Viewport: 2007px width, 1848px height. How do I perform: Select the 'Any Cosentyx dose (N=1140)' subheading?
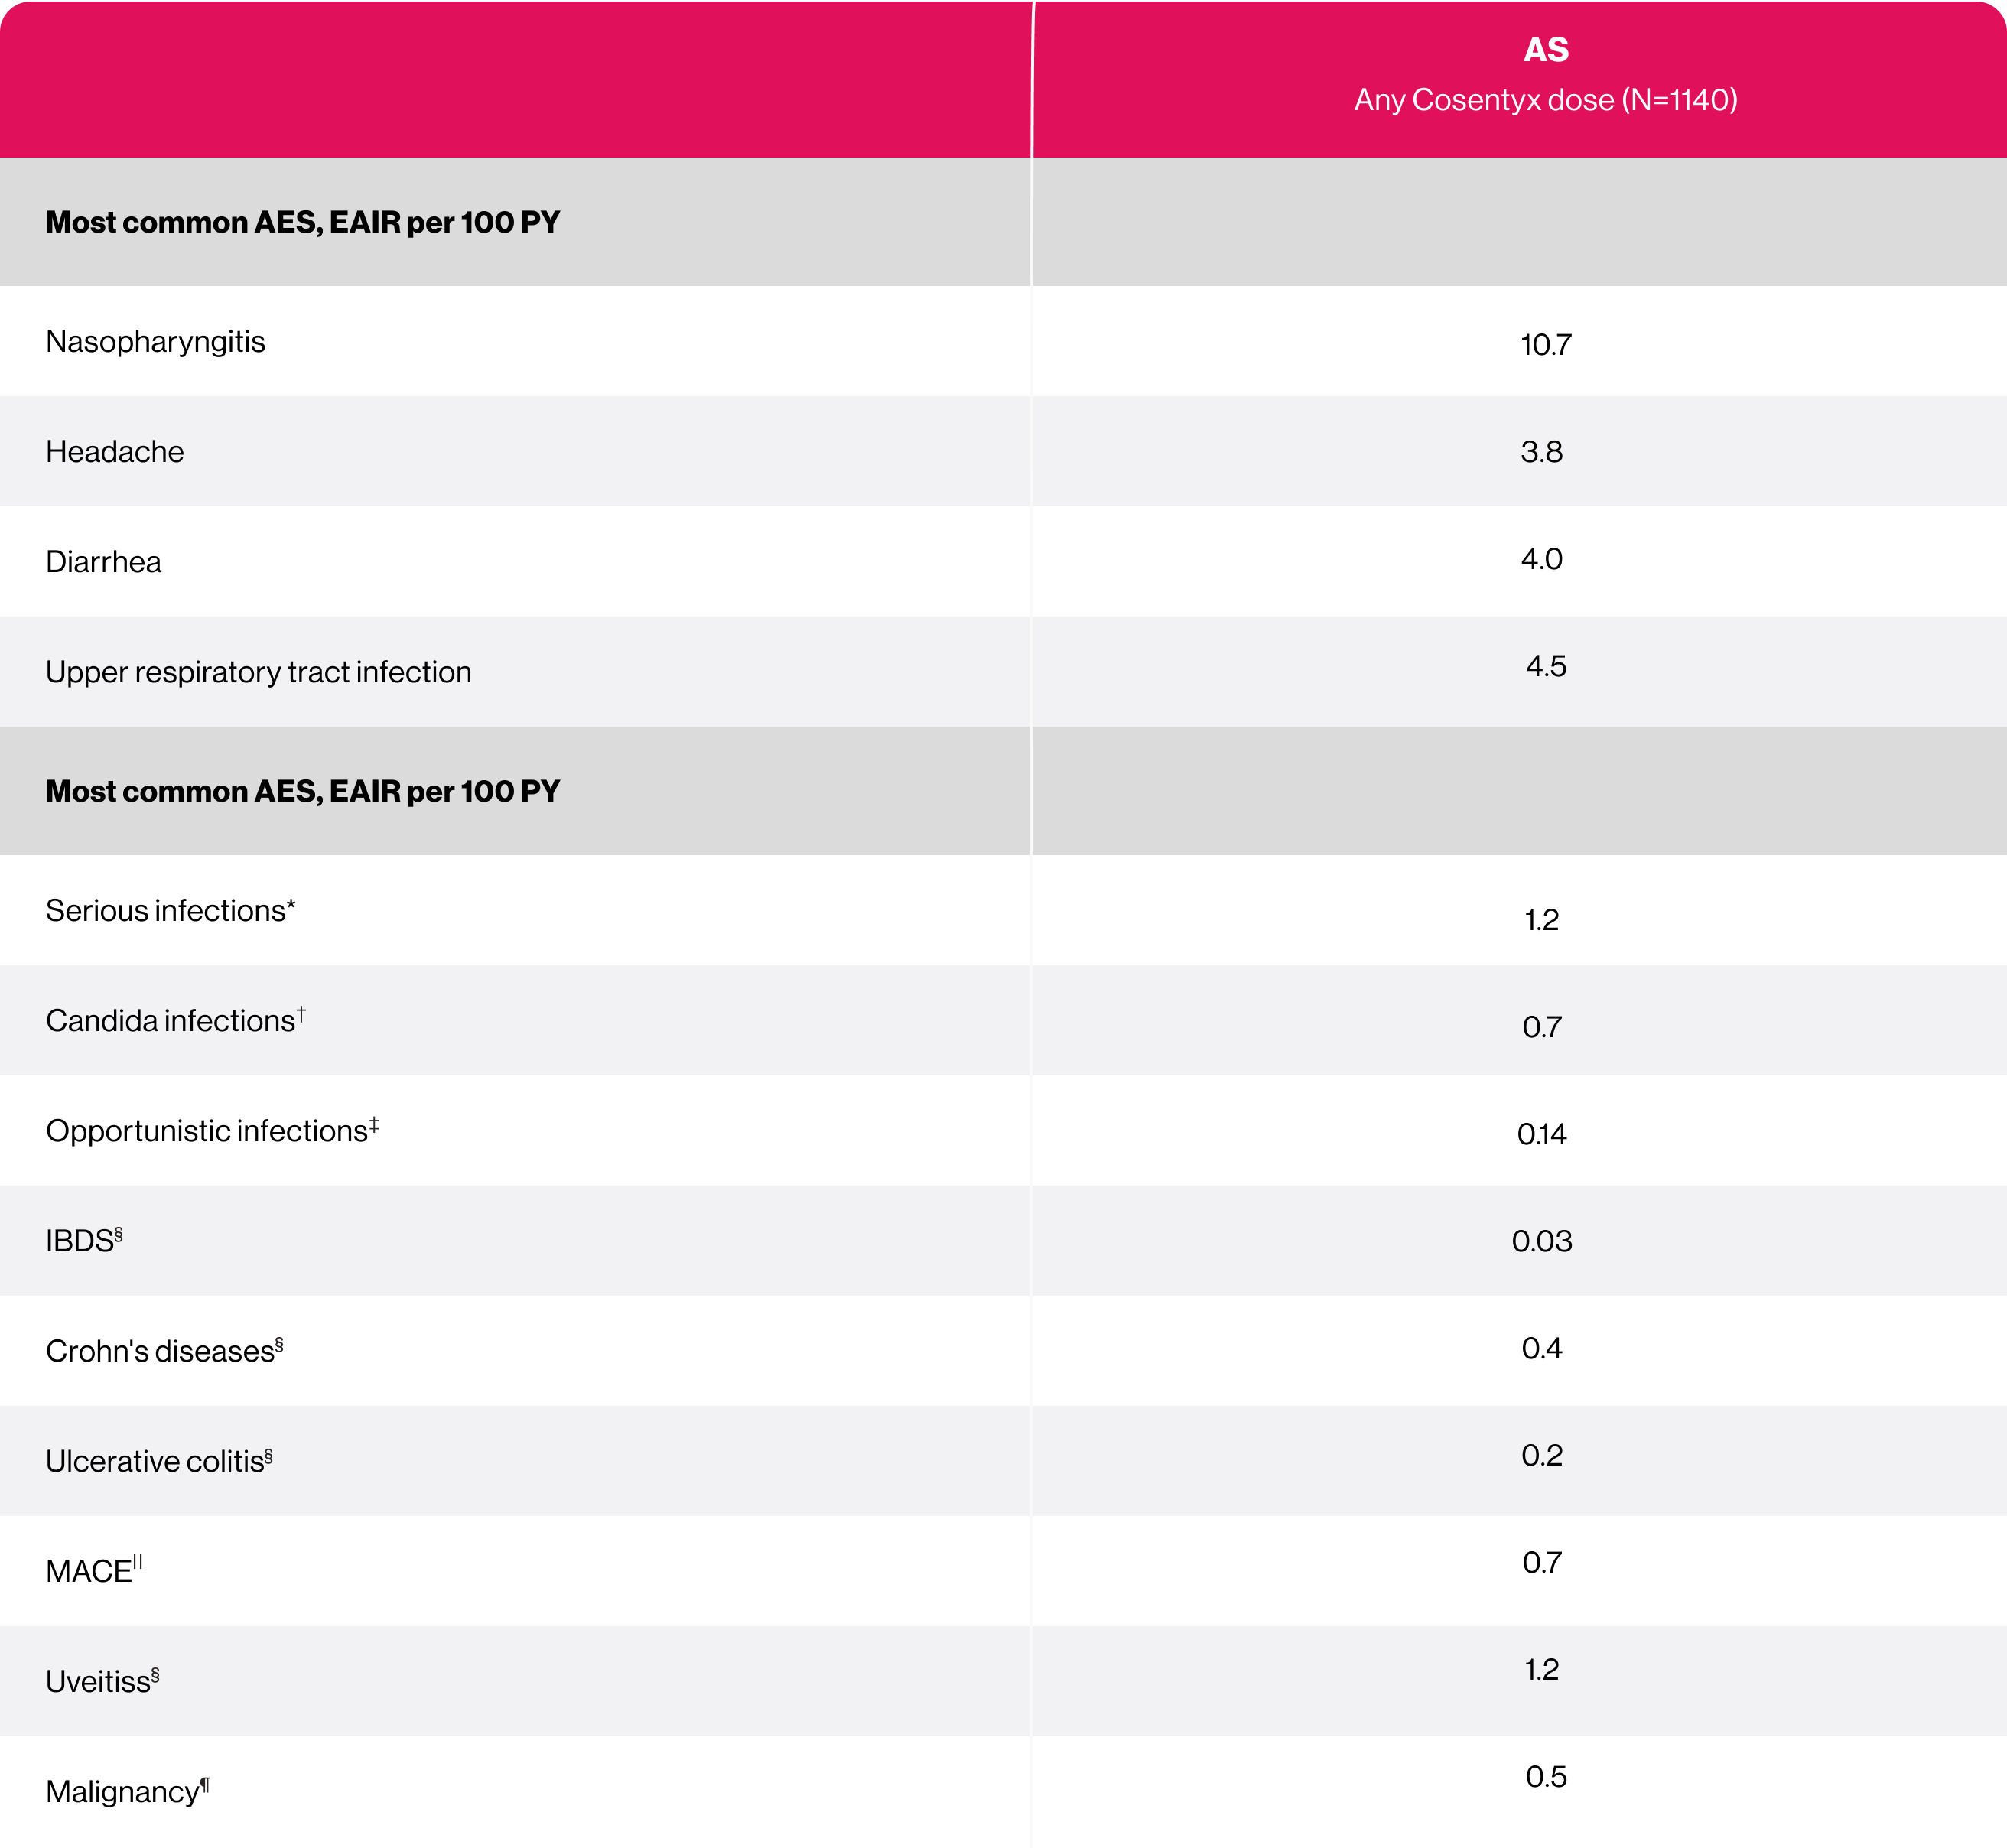pyautogui.click(x=1545, y=100)
